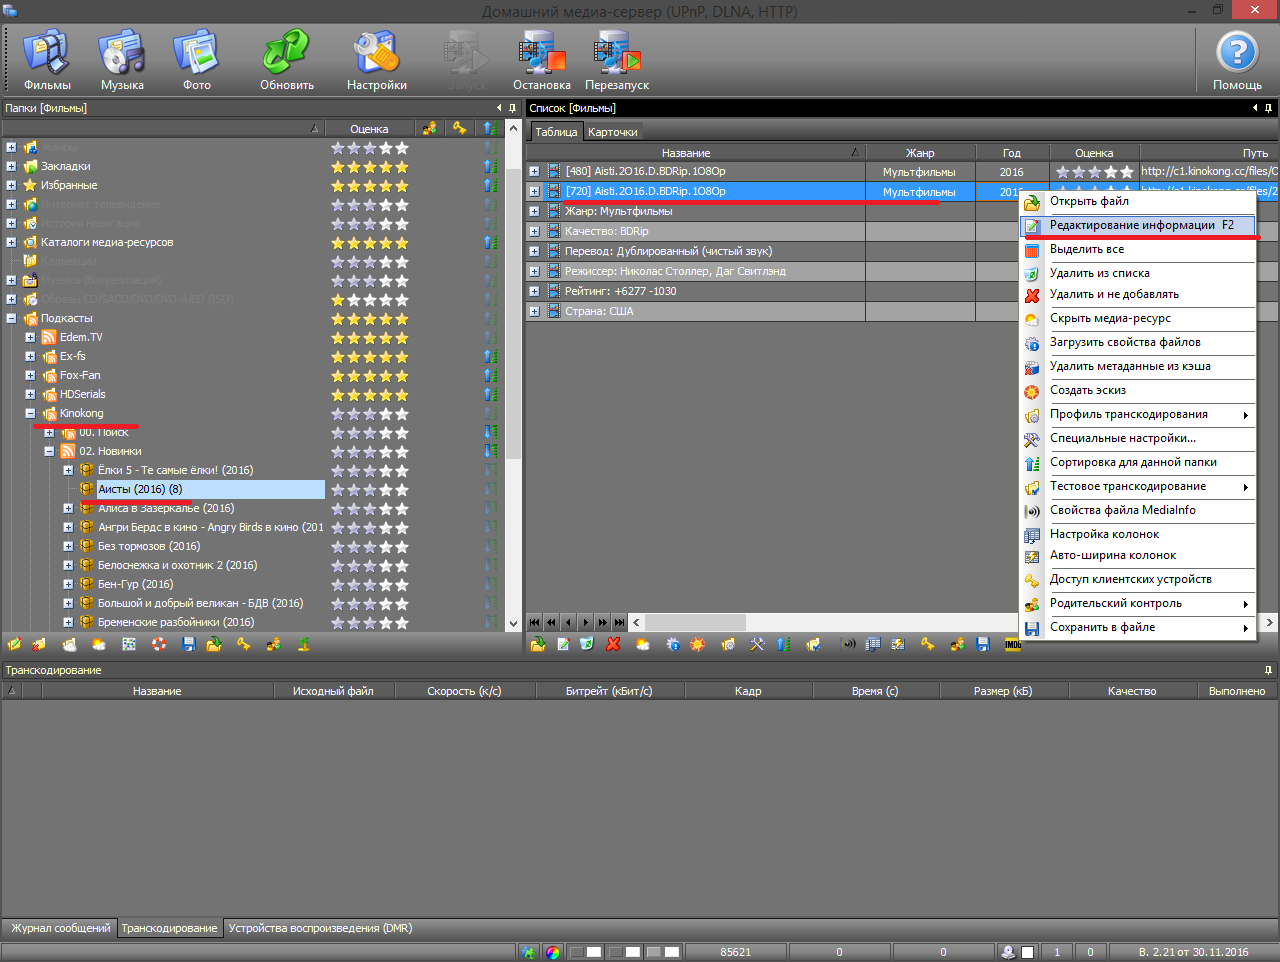Click the Музыка toolbar icon
Viewport: 1280px width, 962px height.
tap(122, 59)
